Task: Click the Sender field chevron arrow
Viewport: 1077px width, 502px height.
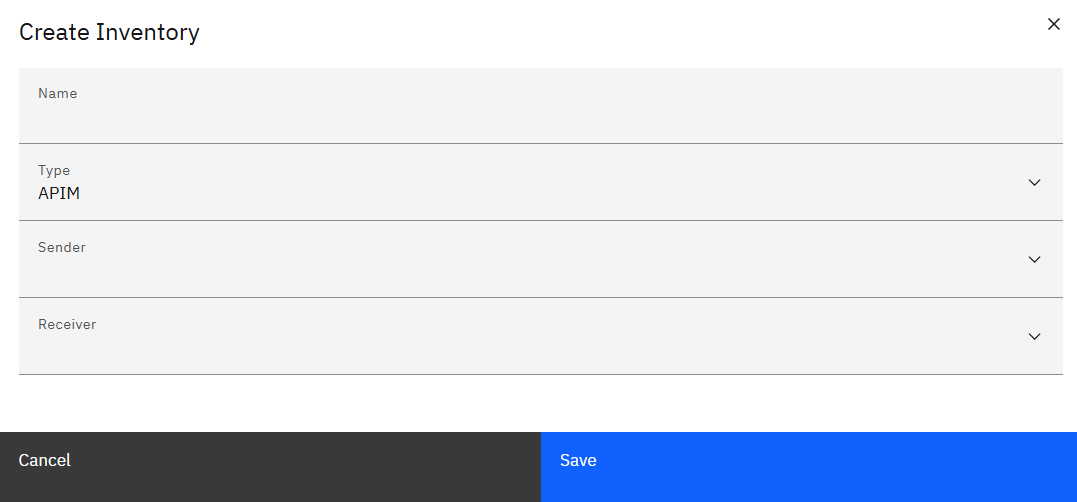Action: (x=1034, y=260)
